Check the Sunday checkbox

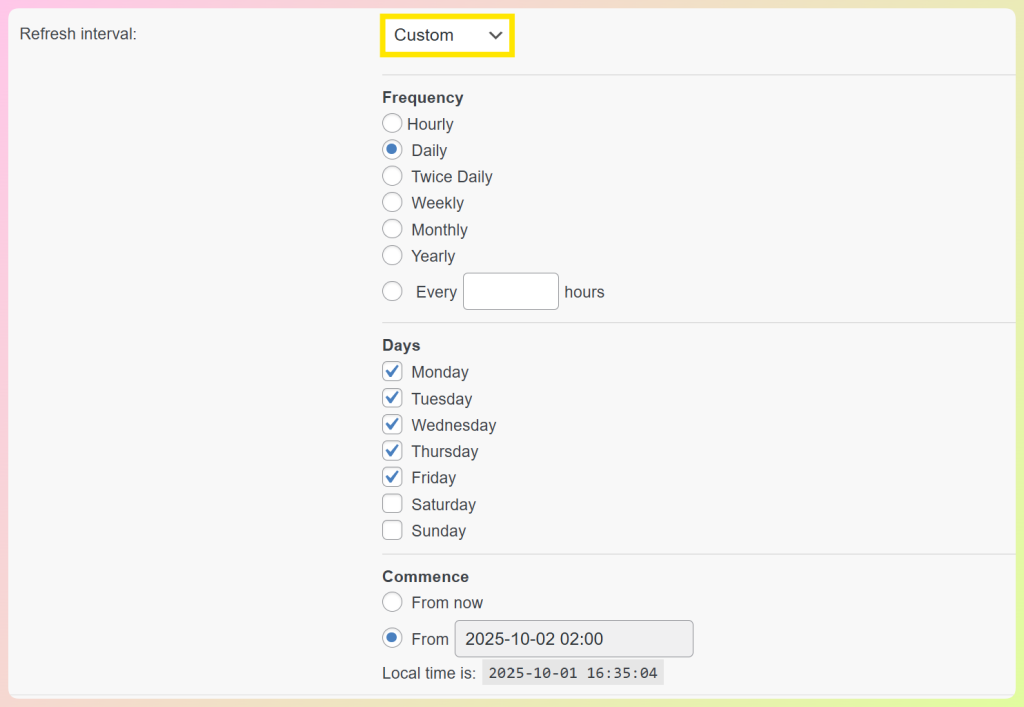click(392, 530)
